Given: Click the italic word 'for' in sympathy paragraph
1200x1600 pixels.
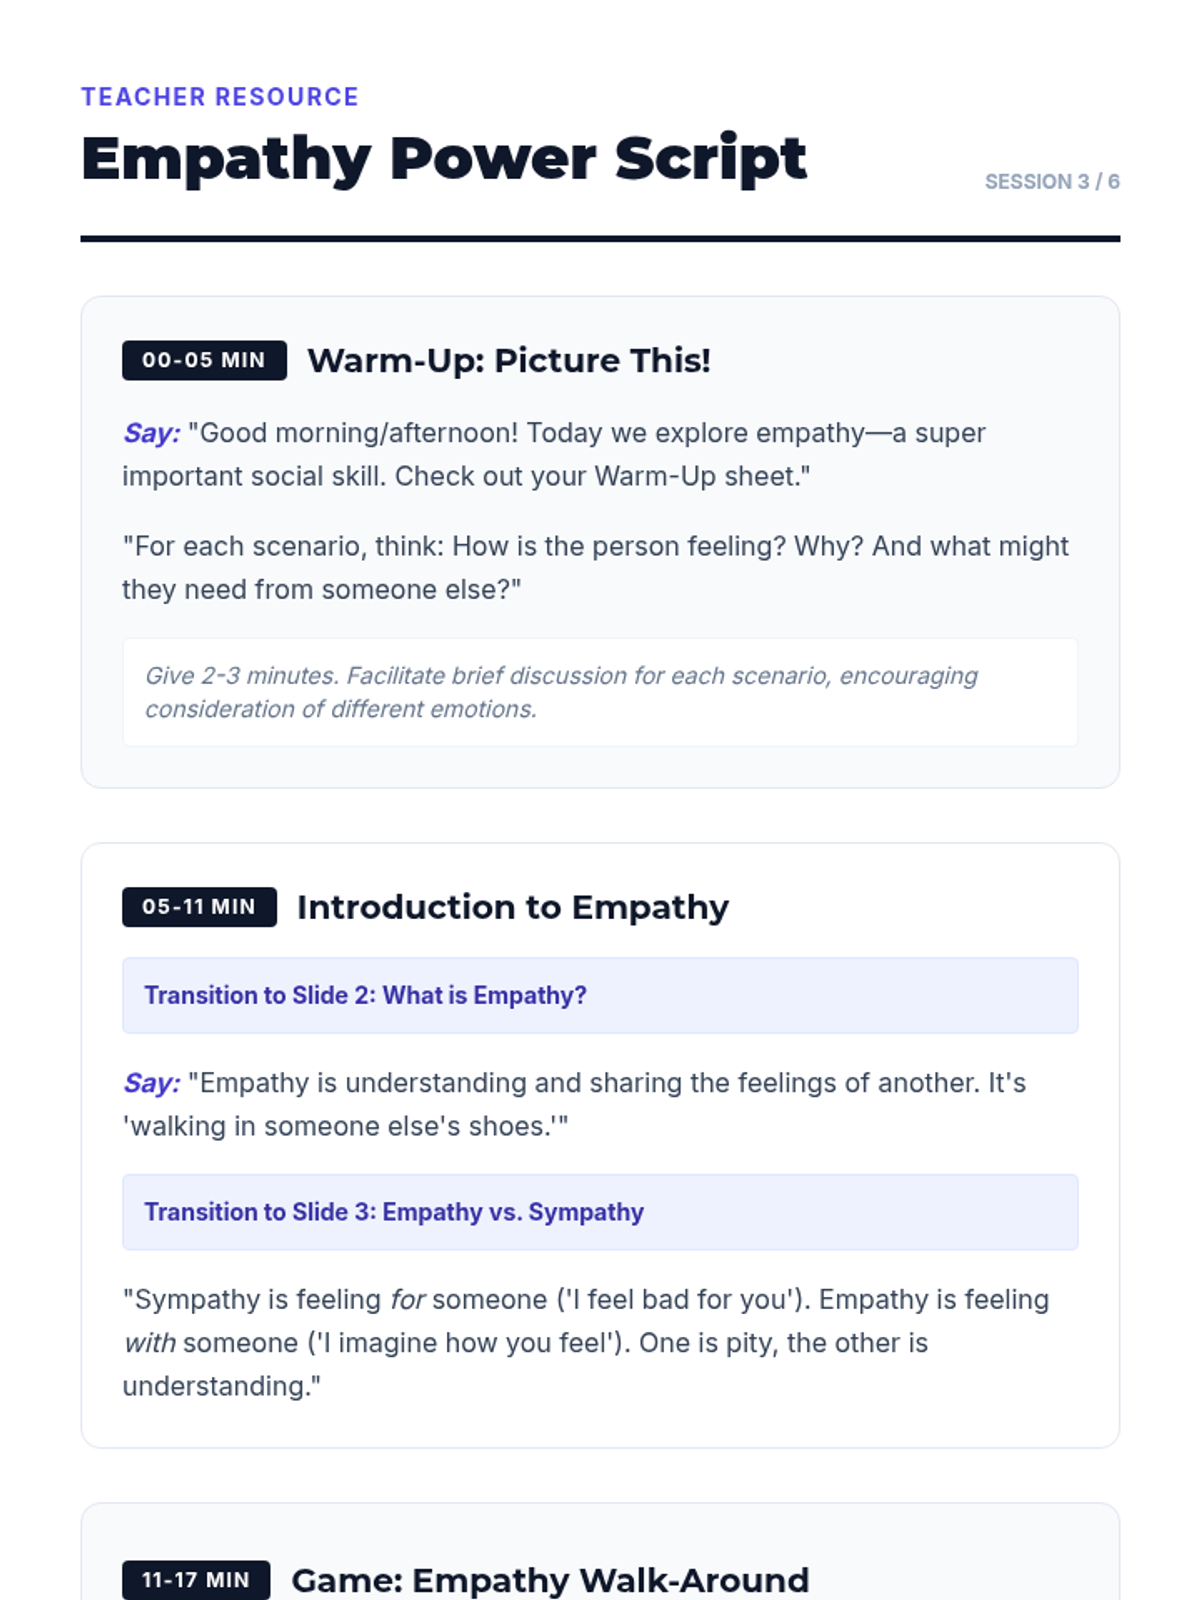Looking at the screenshot, I should point(408,1300).
